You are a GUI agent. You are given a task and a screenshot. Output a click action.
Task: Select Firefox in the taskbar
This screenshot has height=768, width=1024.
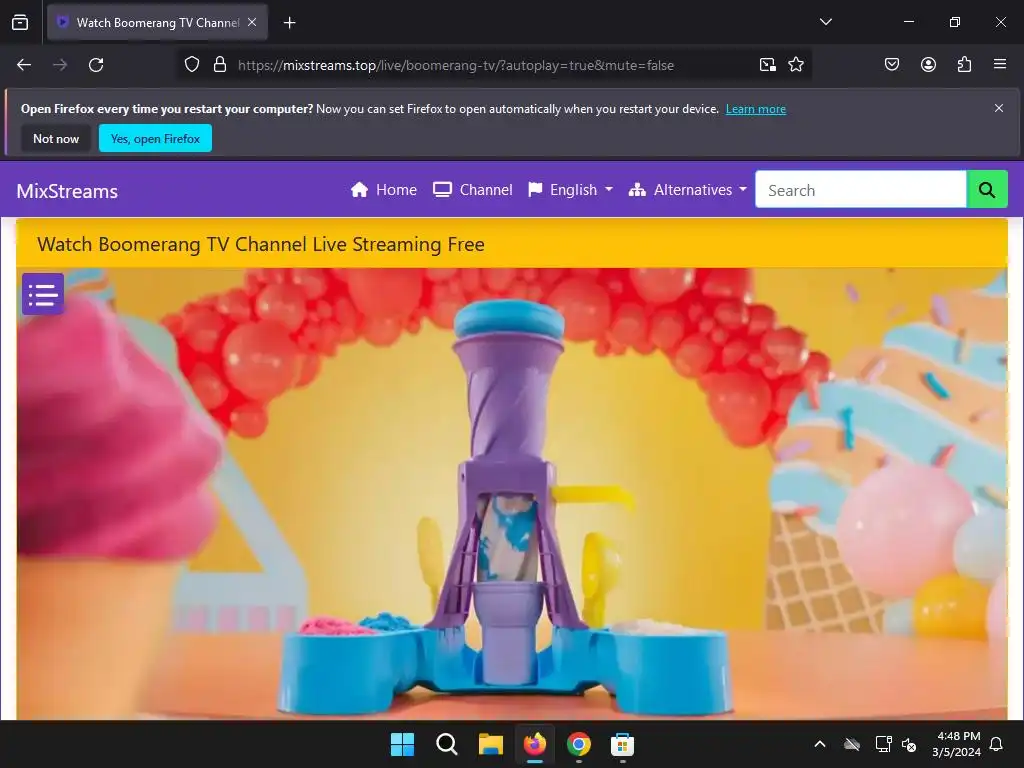(x=535, y=744)
